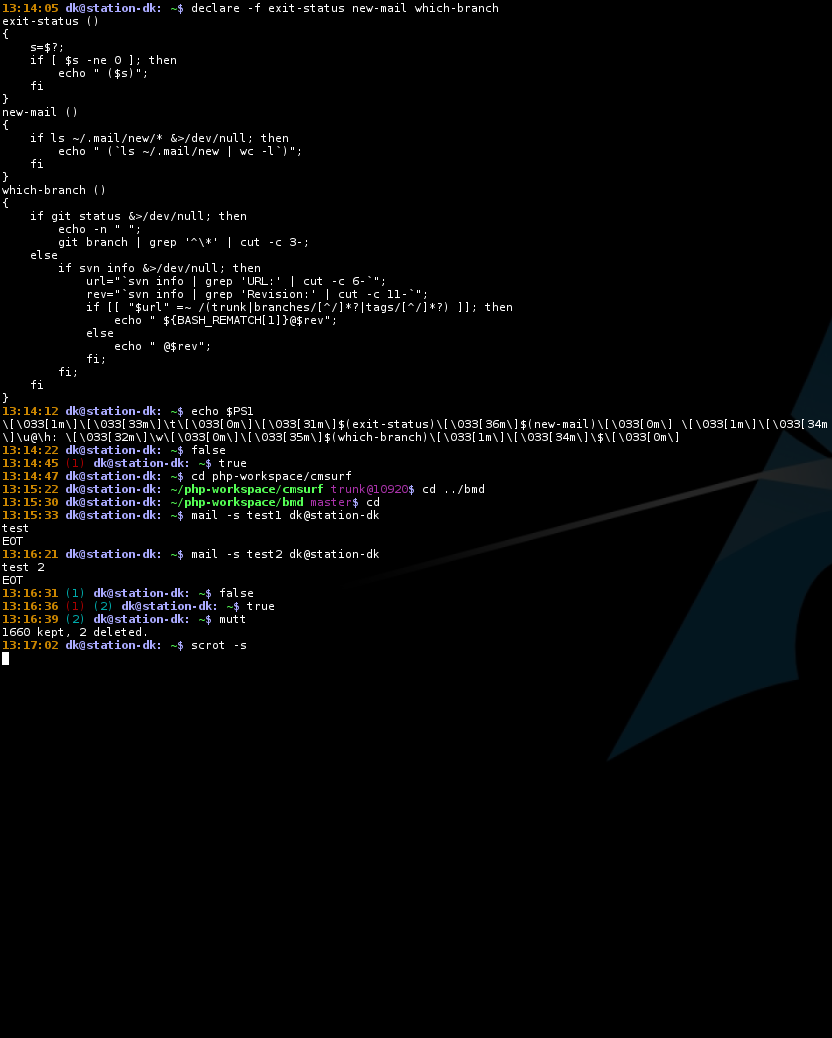Viewport: 832px width, 1038px height.
Task: Click the magenta 'trunk@10920' branch indicator
Action: click(x=369, y=489)
